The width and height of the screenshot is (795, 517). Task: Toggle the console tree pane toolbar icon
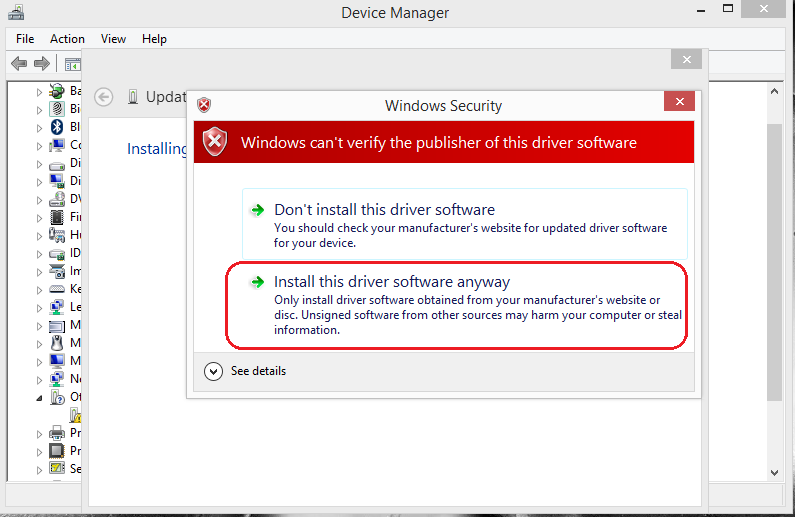click(x=72, y=64)
